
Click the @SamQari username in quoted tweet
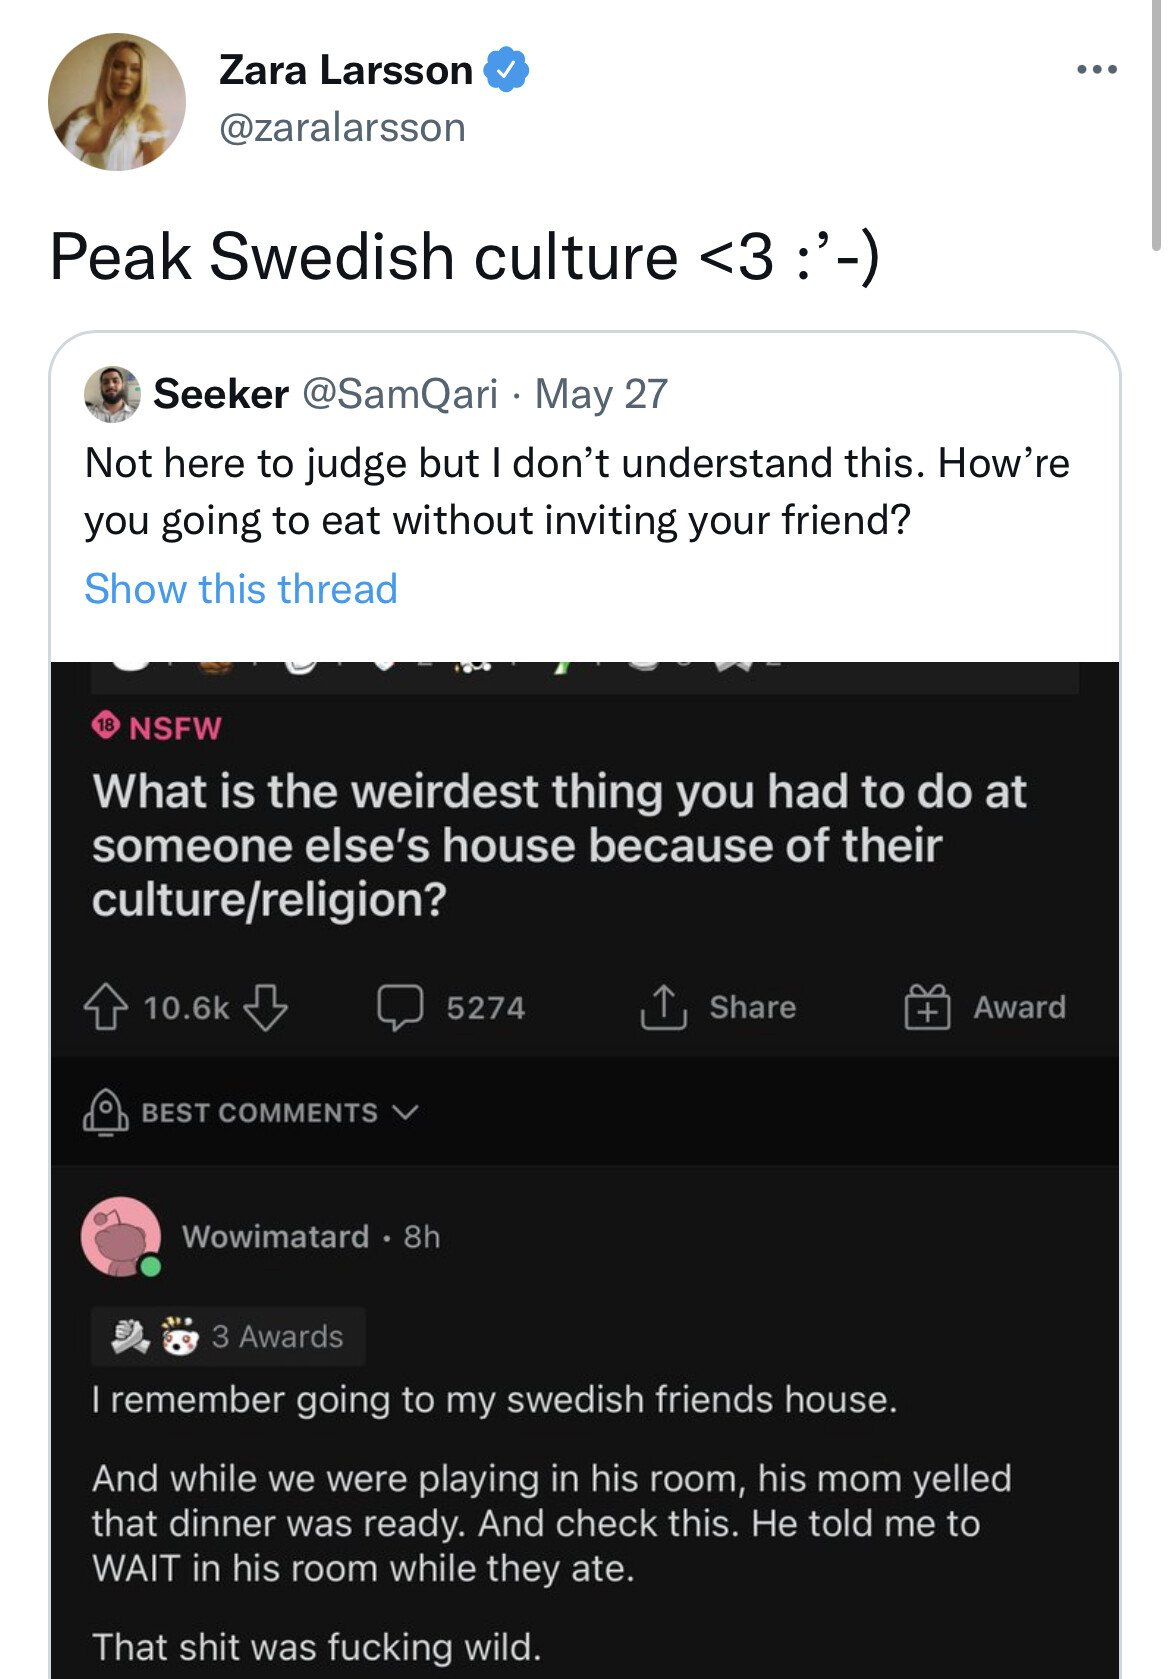[399, 394]
